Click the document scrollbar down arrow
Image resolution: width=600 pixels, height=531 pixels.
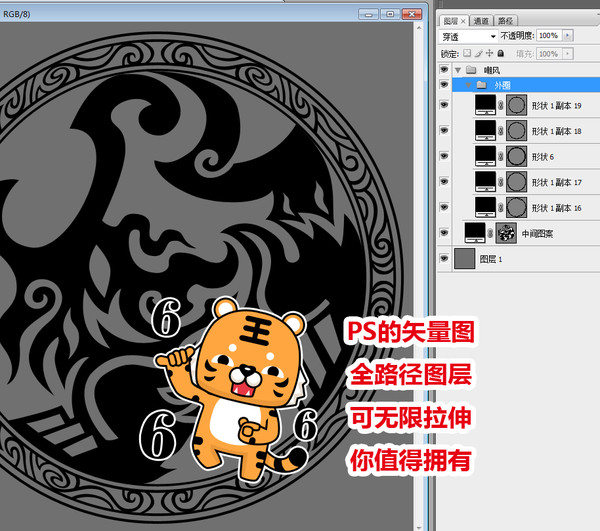pyautogui.click(x=419, y=527)
